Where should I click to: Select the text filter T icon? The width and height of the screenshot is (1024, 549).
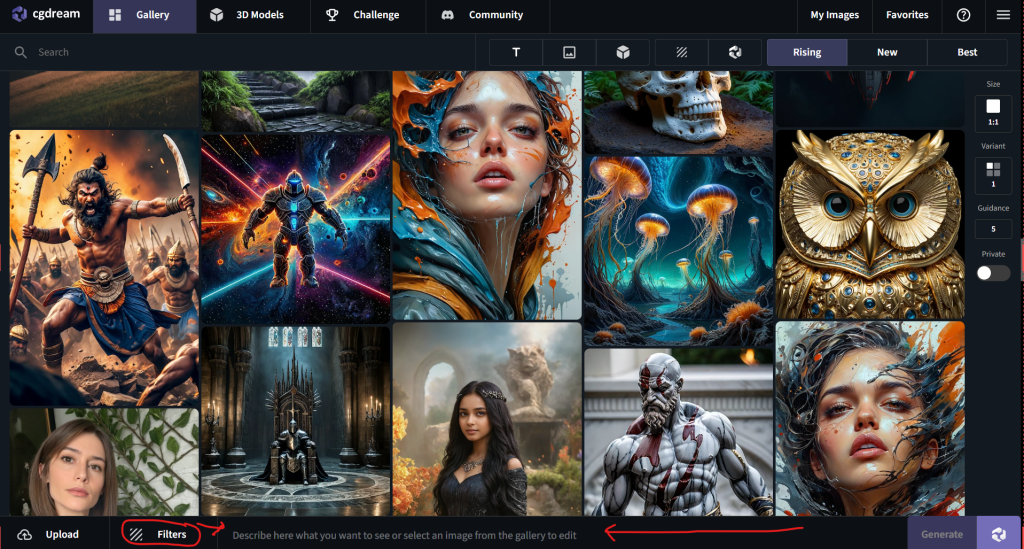(516, 52)
